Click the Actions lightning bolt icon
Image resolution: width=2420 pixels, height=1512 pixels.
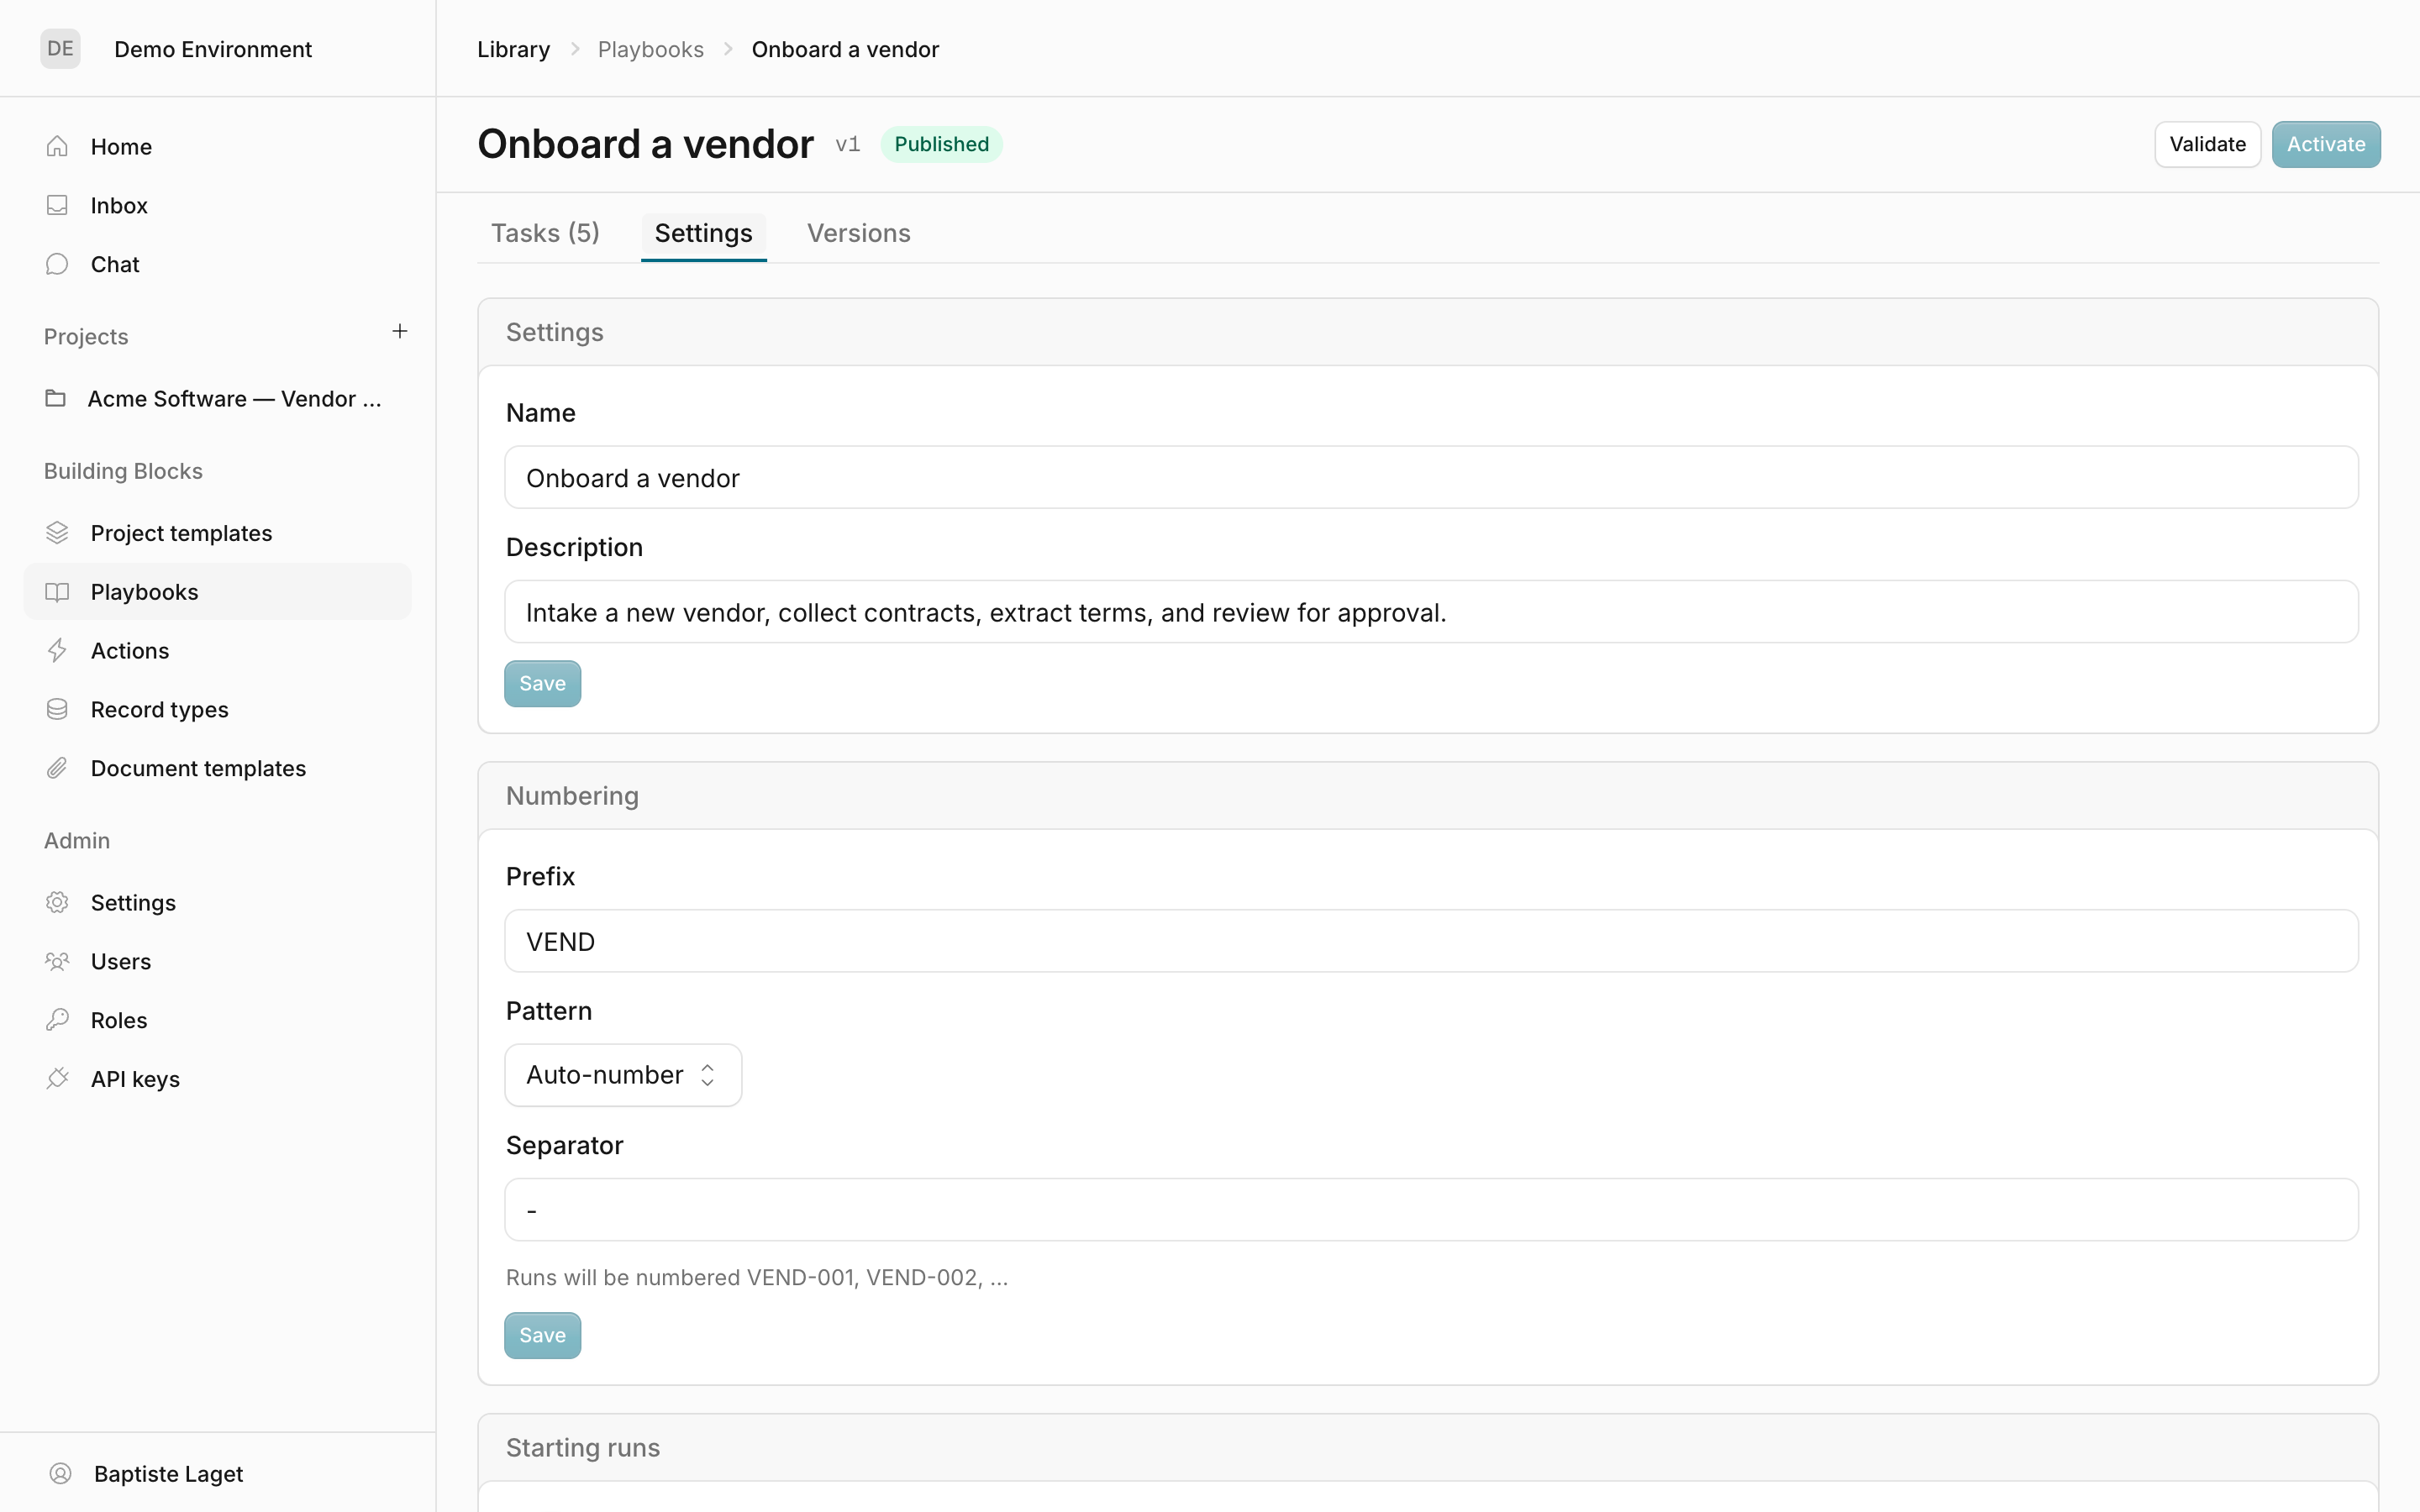tap(57, 651)
